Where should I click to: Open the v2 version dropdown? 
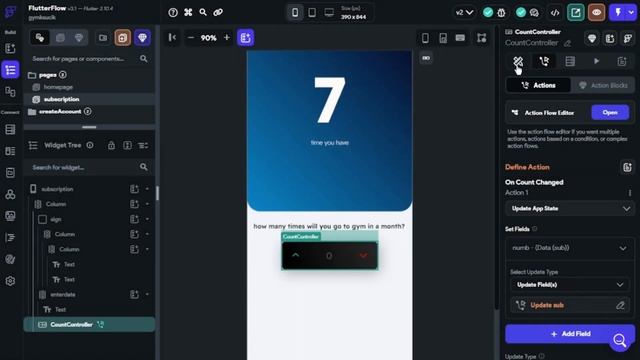pos(464,13)
